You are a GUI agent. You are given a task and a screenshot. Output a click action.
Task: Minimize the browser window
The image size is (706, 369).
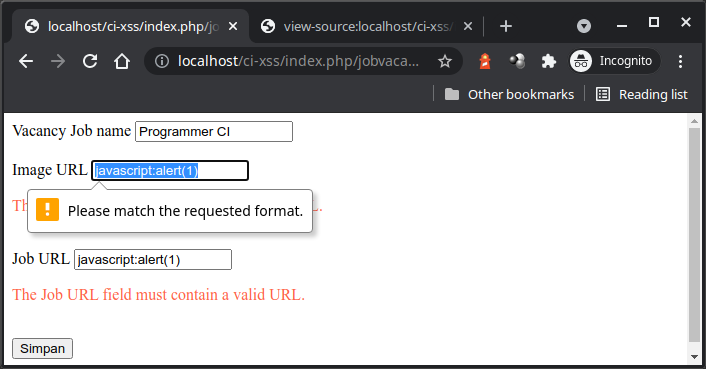pyautogui.click(x=622, y=26)
